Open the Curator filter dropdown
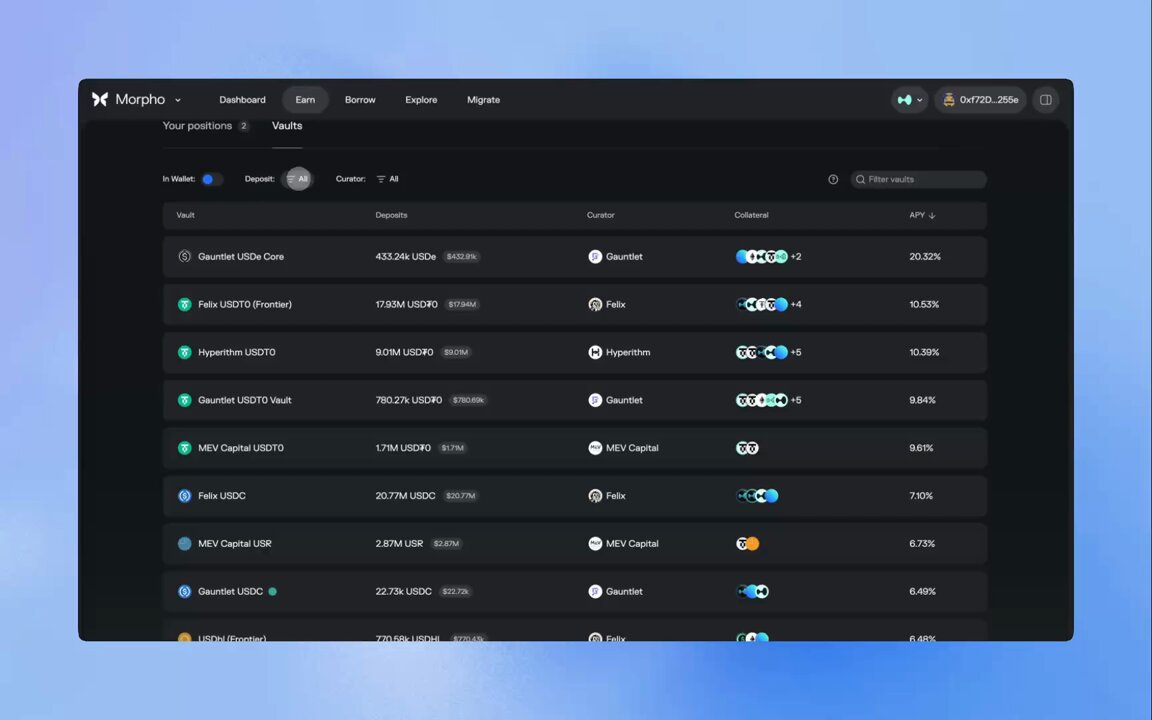 coord(387,178)
